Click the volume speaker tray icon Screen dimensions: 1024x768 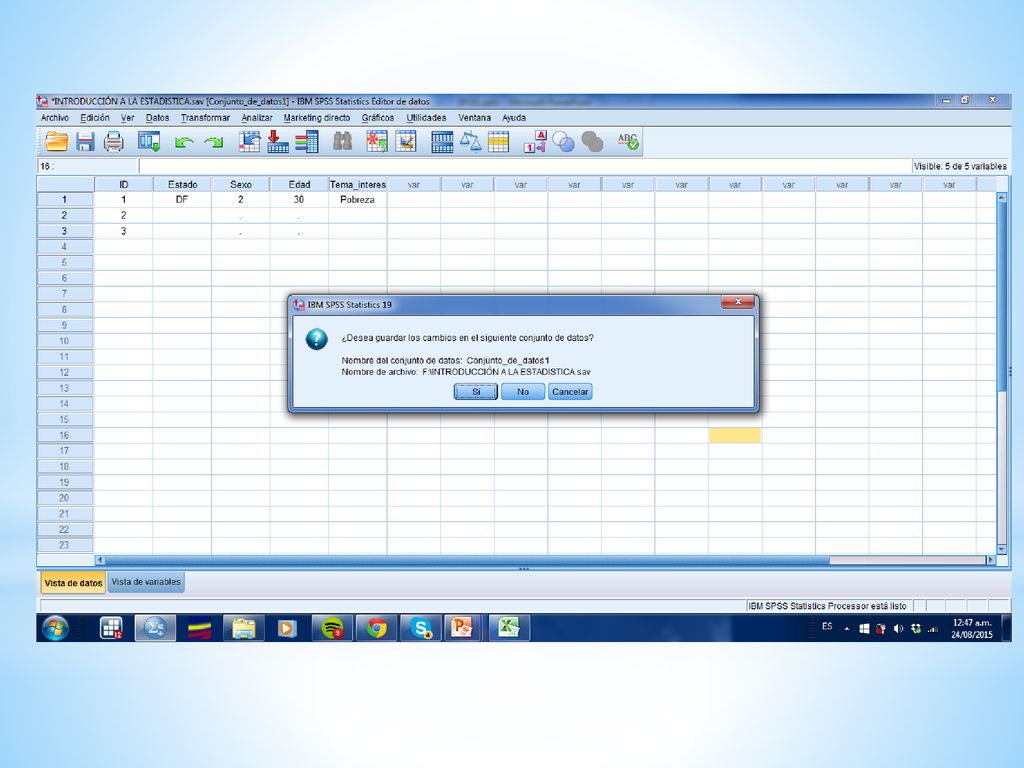click(899, 628)
